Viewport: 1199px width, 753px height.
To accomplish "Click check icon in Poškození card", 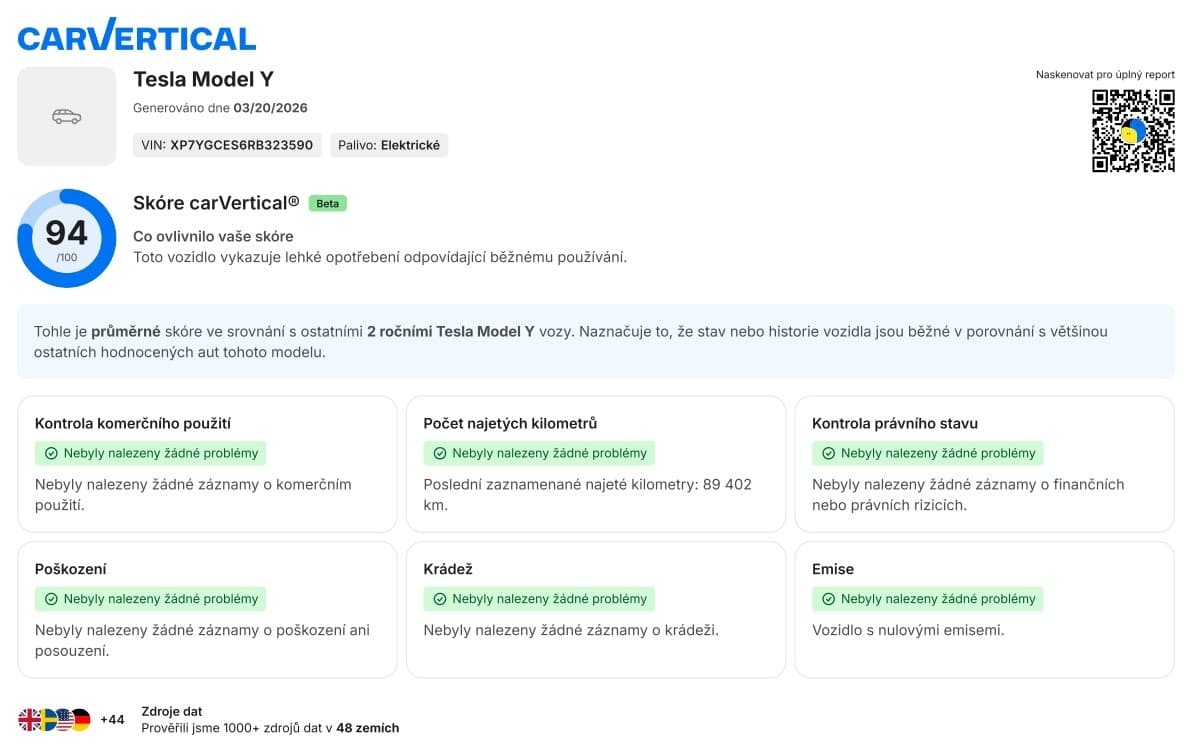I will [x=51, y=599].
